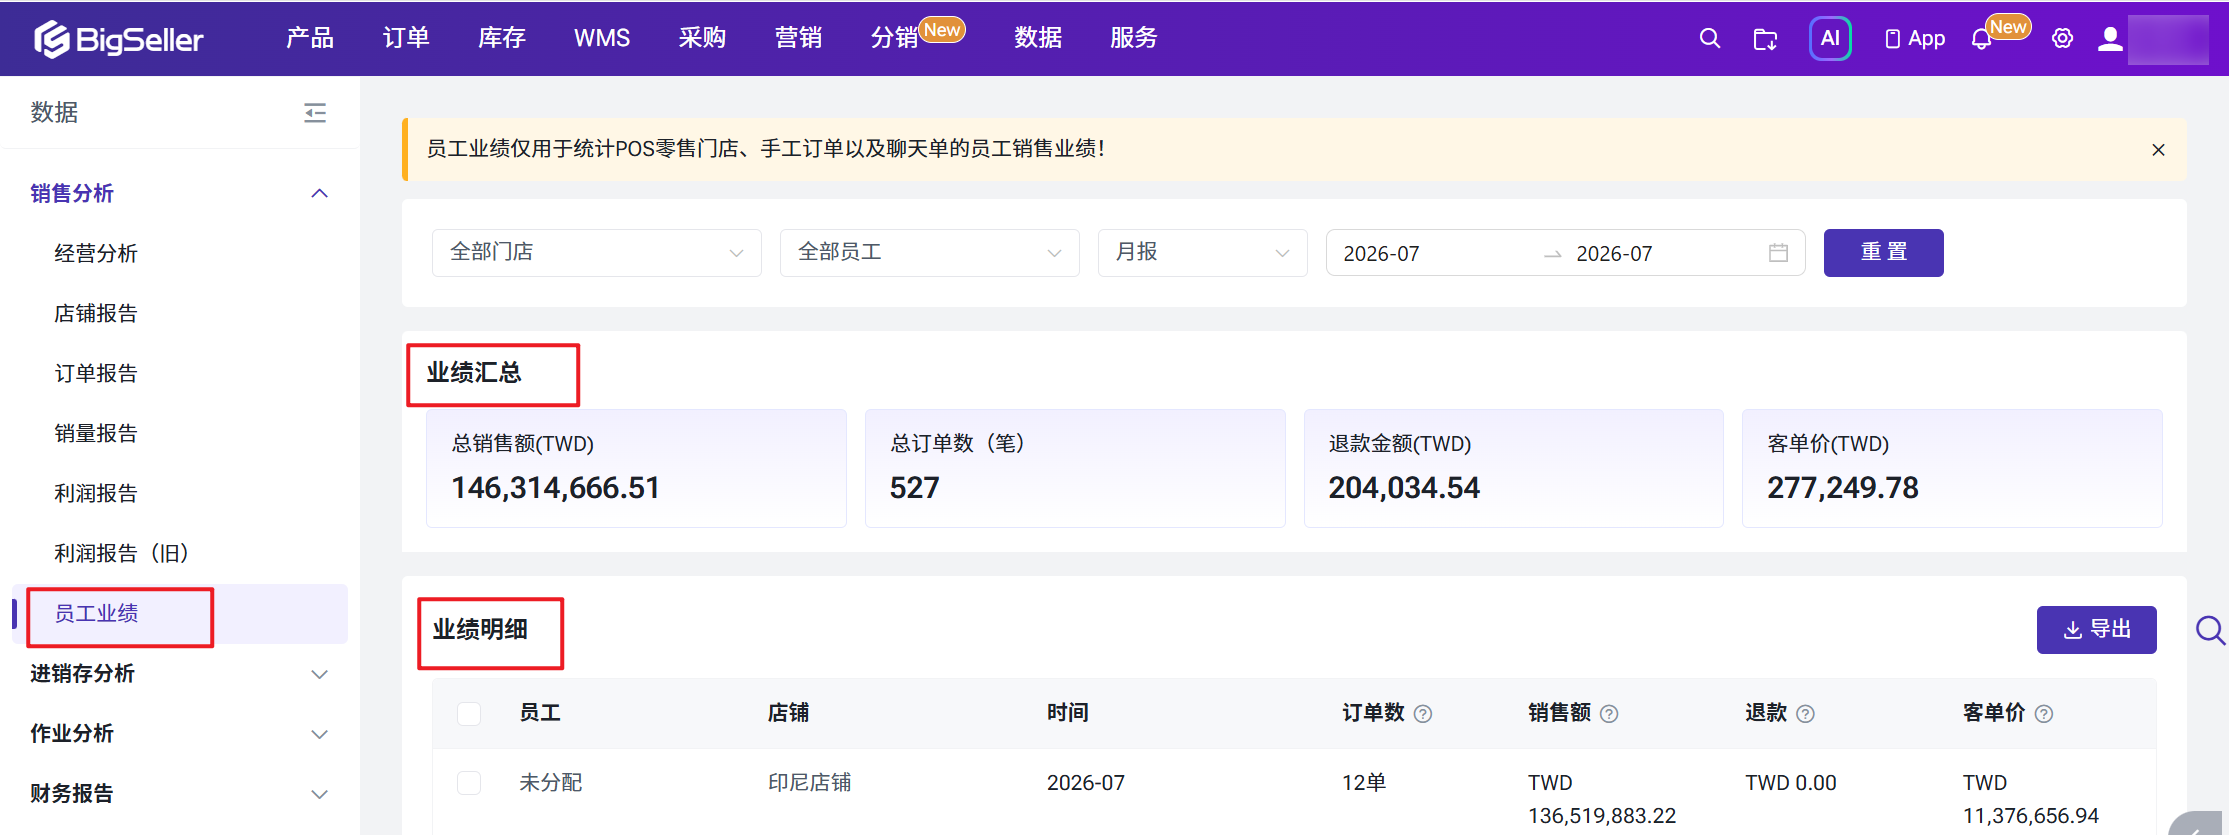Open the date range calendar icon
This screenshot has height=835, width=2229.
1778,253
